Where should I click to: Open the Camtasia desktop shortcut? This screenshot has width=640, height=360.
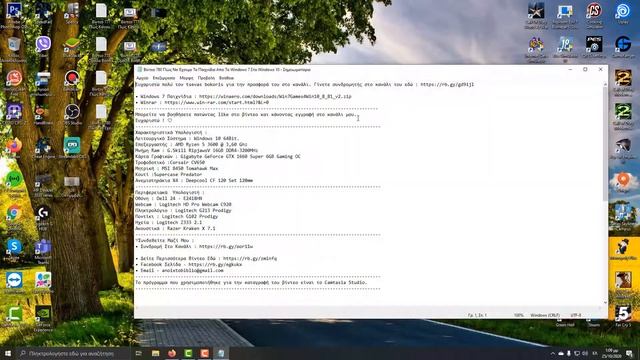click(14, 314)
